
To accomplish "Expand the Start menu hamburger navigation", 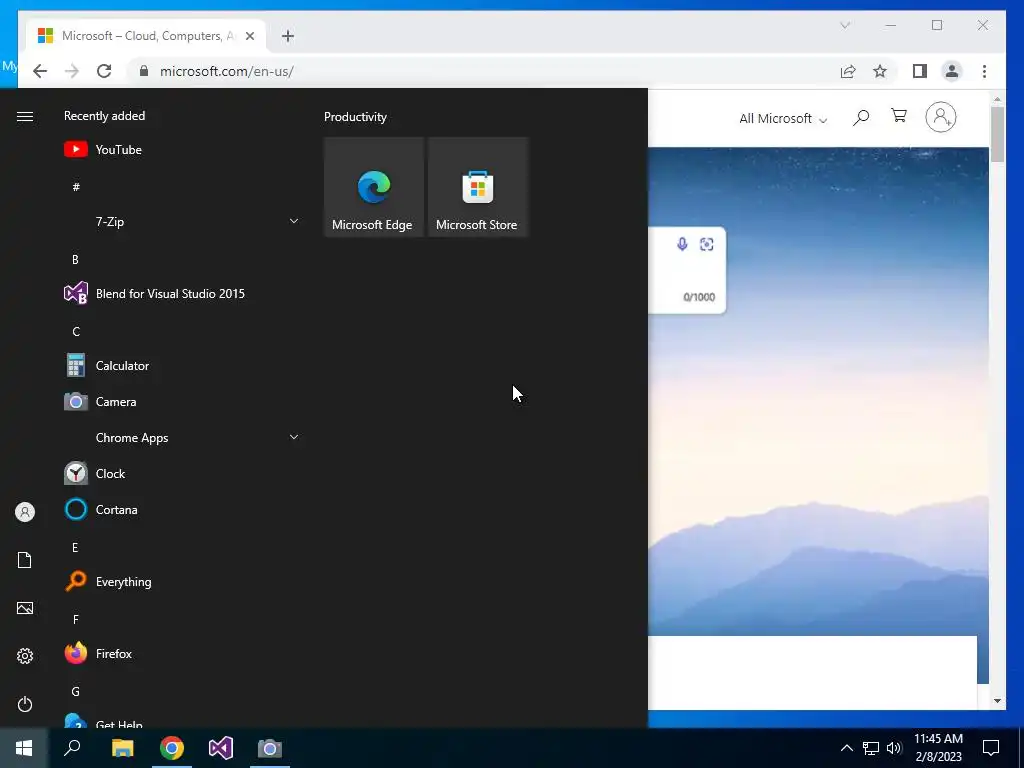I will pyautogui.click(x=25, y=116).
